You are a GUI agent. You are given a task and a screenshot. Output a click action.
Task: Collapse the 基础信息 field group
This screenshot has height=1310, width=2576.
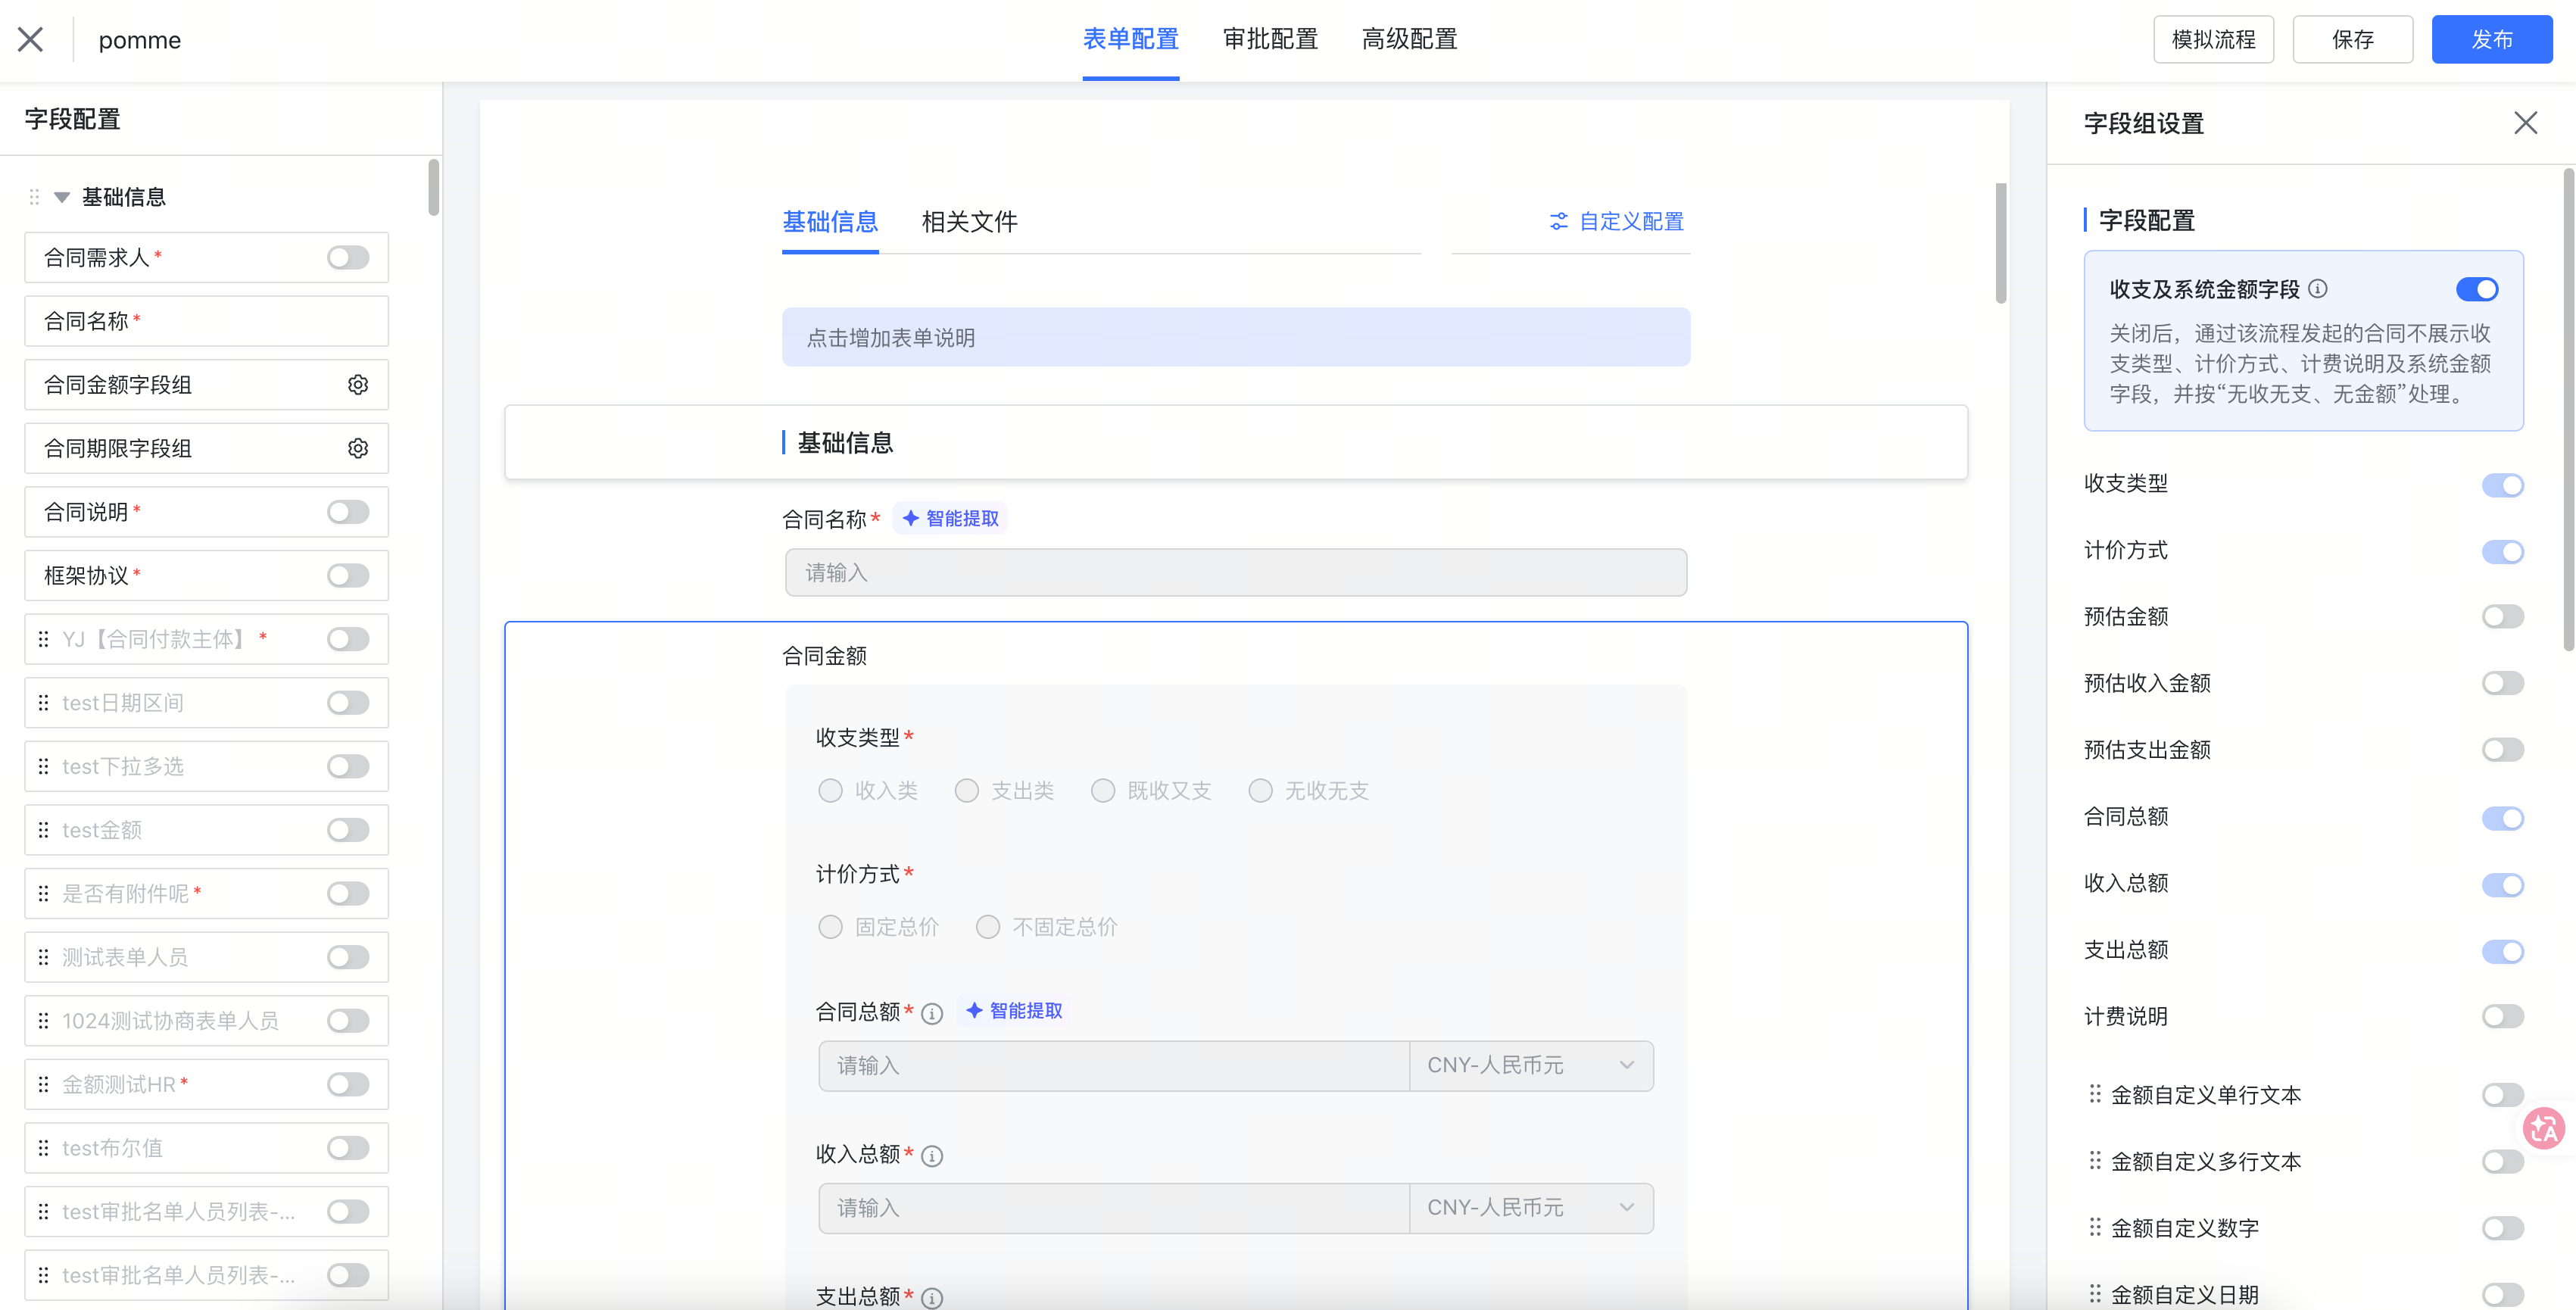coord(62,197)
